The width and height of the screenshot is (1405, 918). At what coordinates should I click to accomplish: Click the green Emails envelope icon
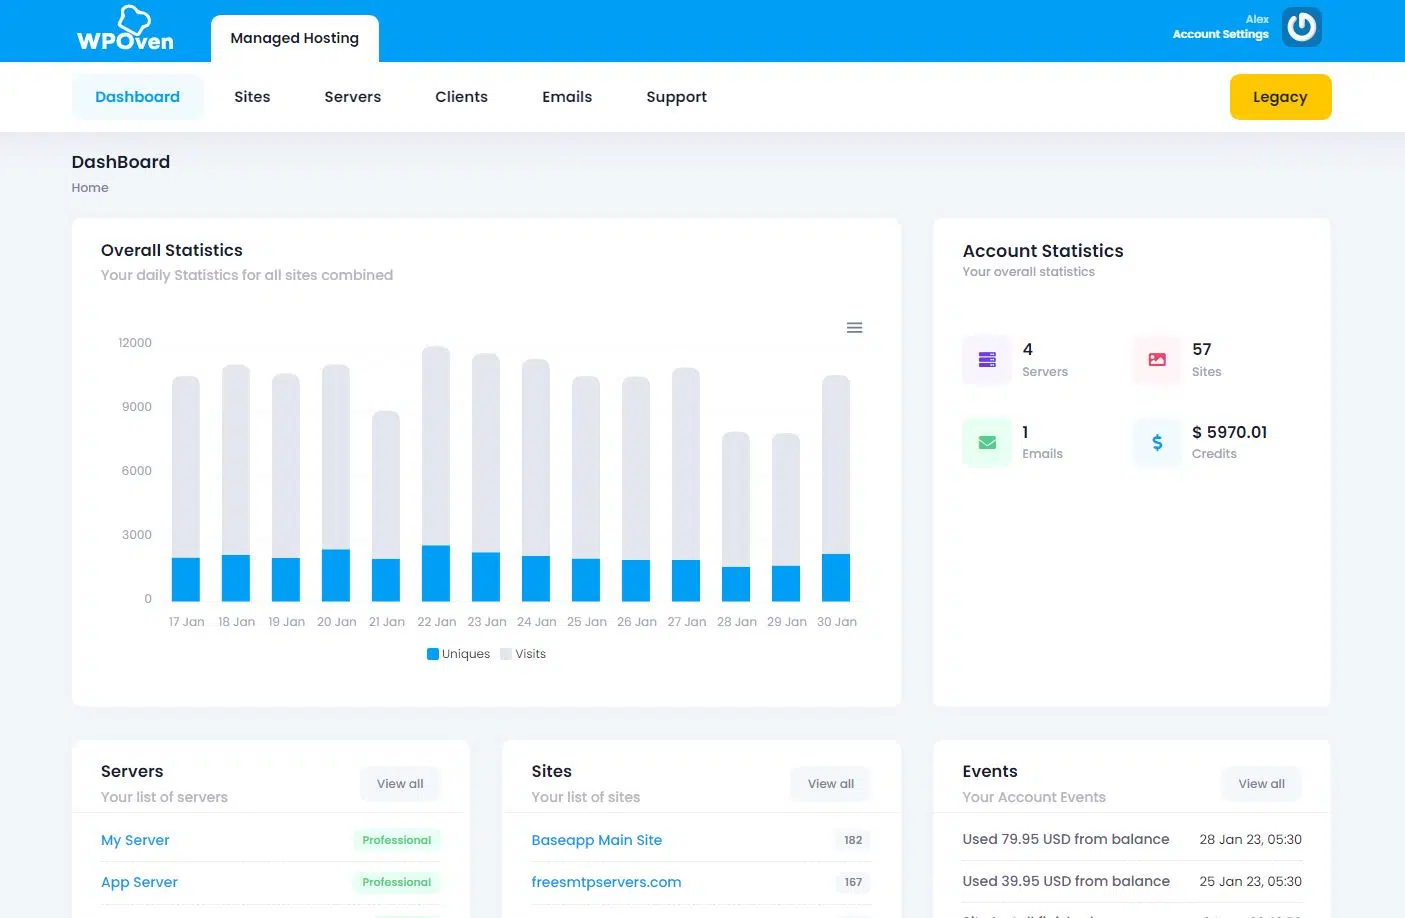[x=987, y=442]
